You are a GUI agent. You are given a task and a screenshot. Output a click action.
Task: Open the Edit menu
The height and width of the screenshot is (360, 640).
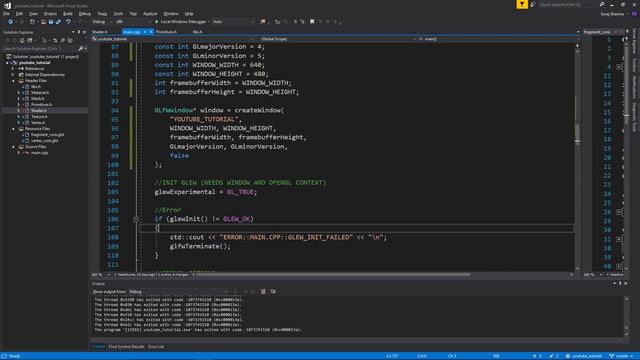point(19,13)
